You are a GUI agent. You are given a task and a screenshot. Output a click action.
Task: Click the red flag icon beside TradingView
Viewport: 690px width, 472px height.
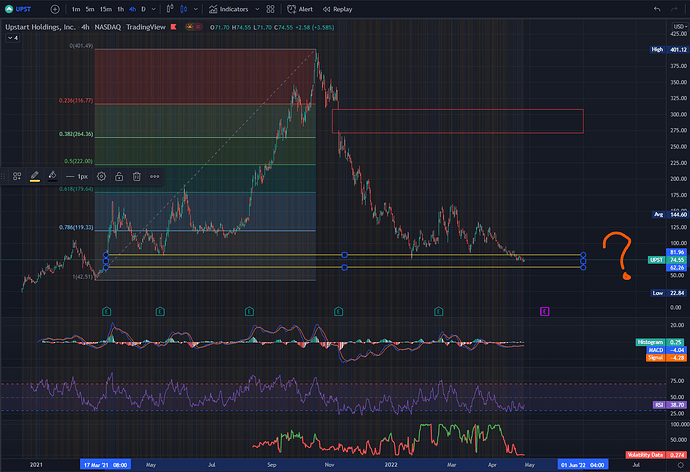pos(174,27)
